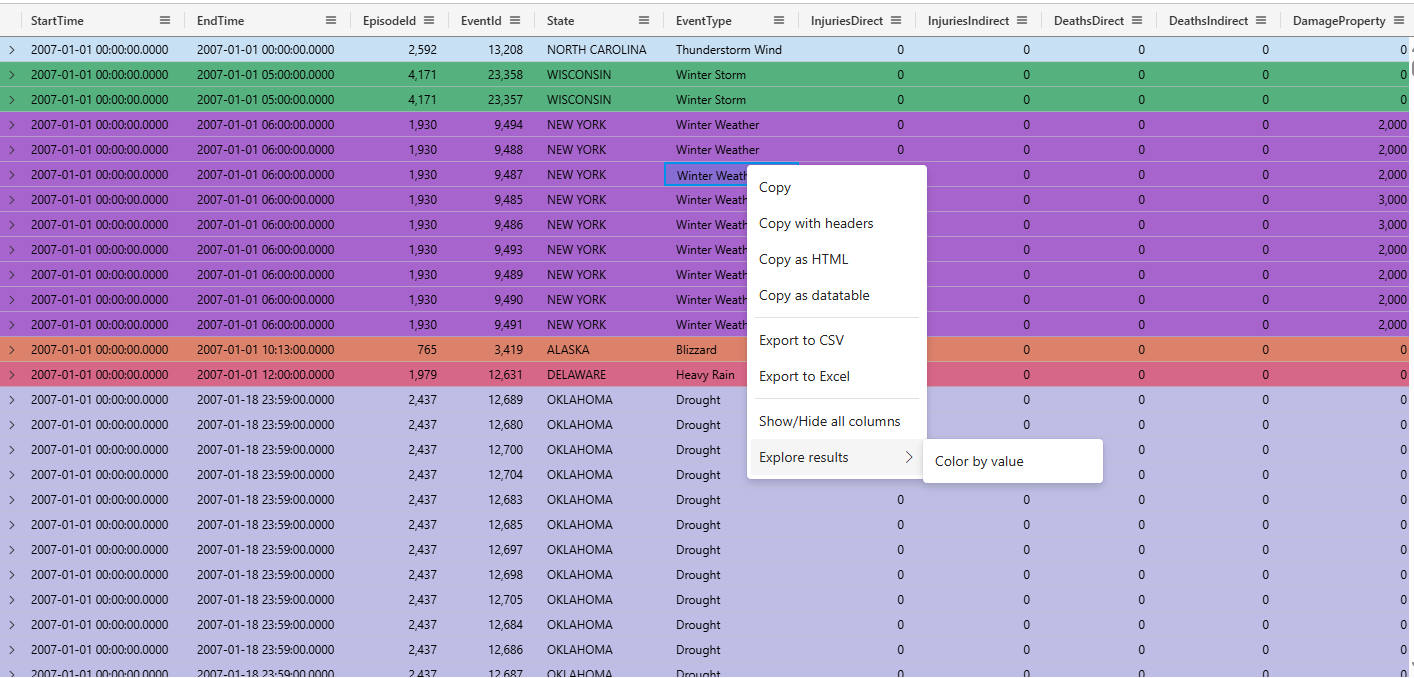Select the Thunderstorm Wind cell
Viewport: 1414px width, 678px height.
click(x=731, y=50)
